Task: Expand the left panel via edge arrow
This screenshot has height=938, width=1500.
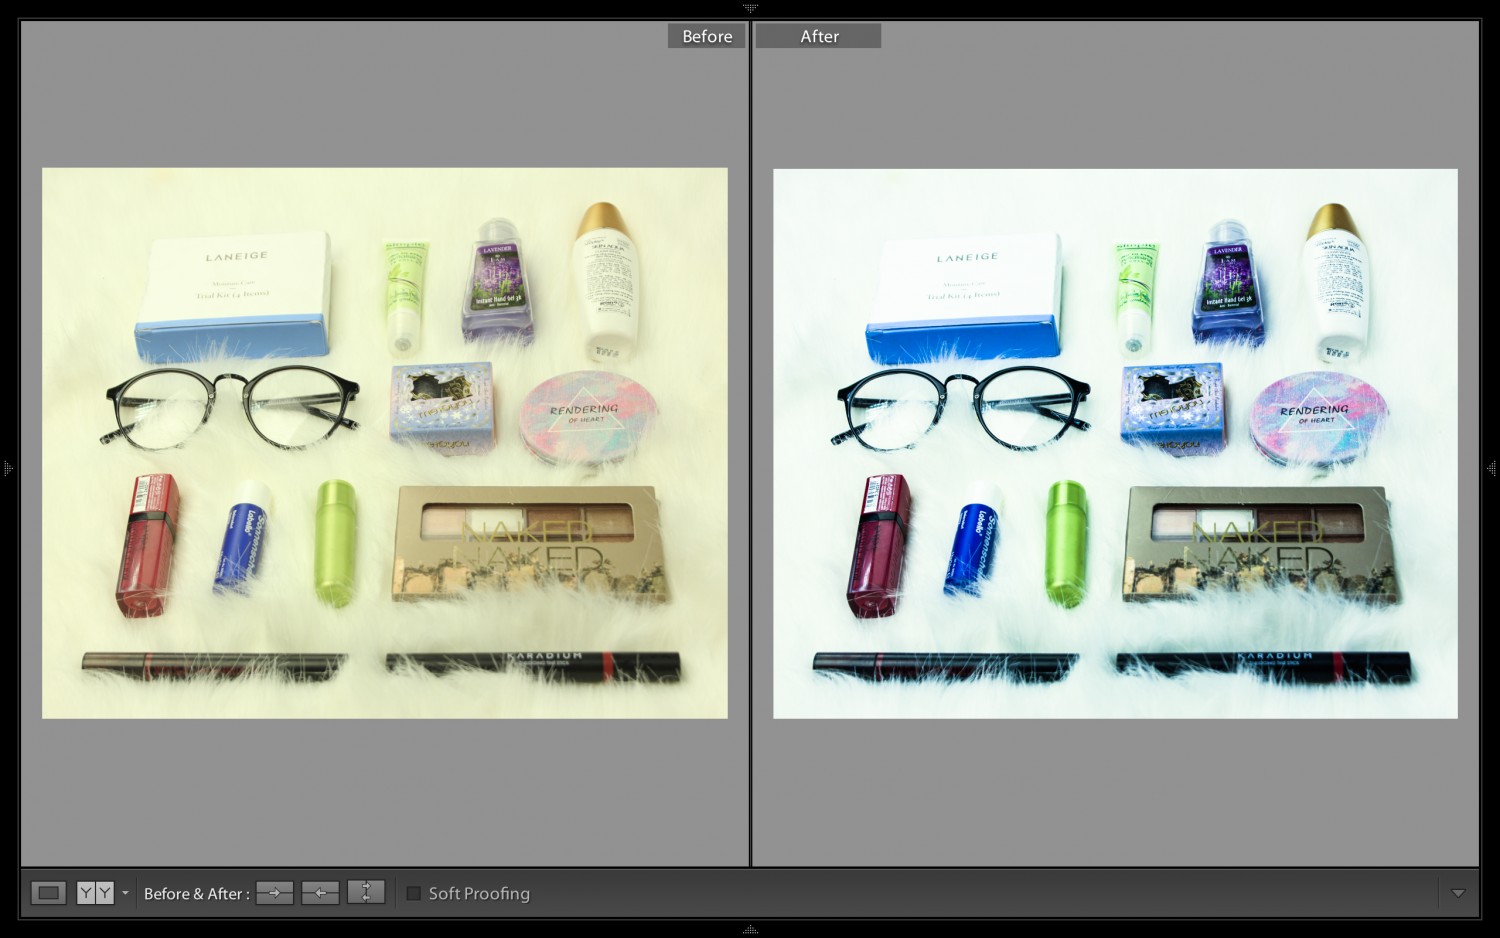Action: [8, 468]
